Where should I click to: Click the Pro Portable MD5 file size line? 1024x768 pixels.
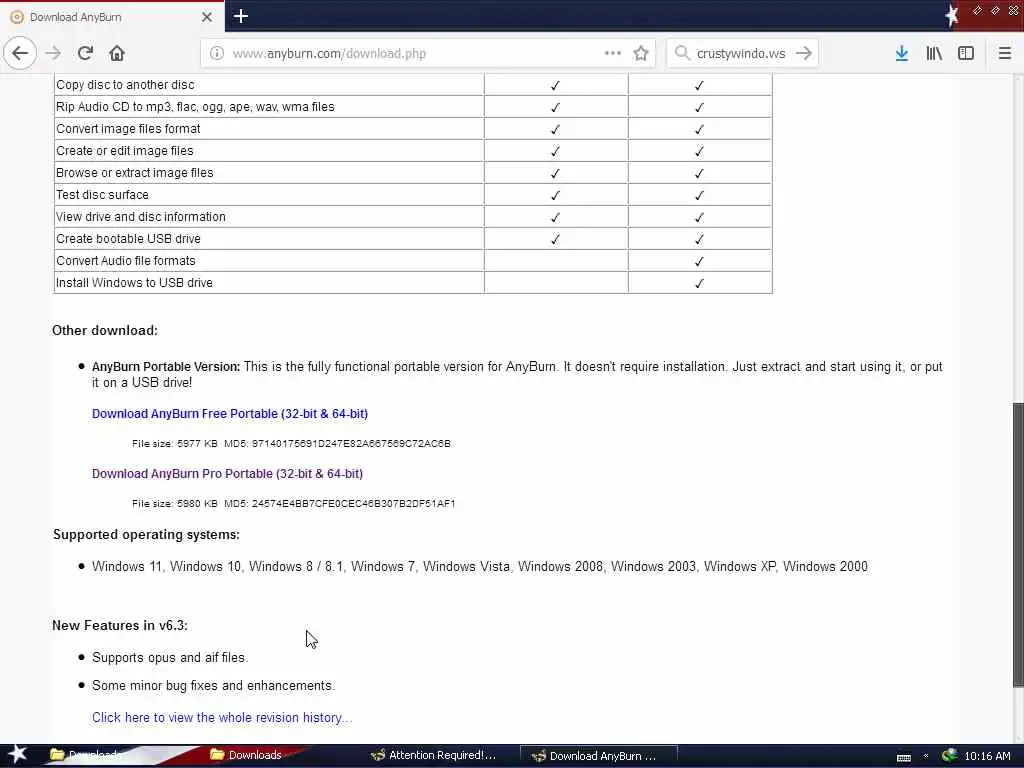point(293,504)
